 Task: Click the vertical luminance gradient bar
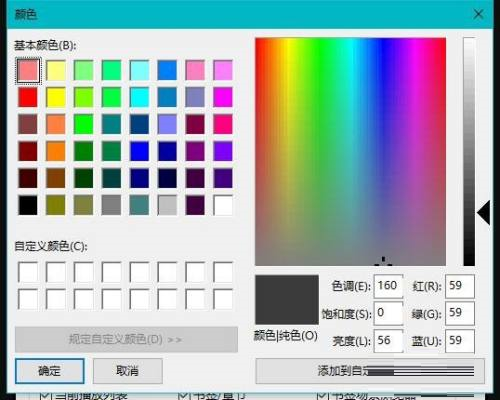click(x=469, y=152)
